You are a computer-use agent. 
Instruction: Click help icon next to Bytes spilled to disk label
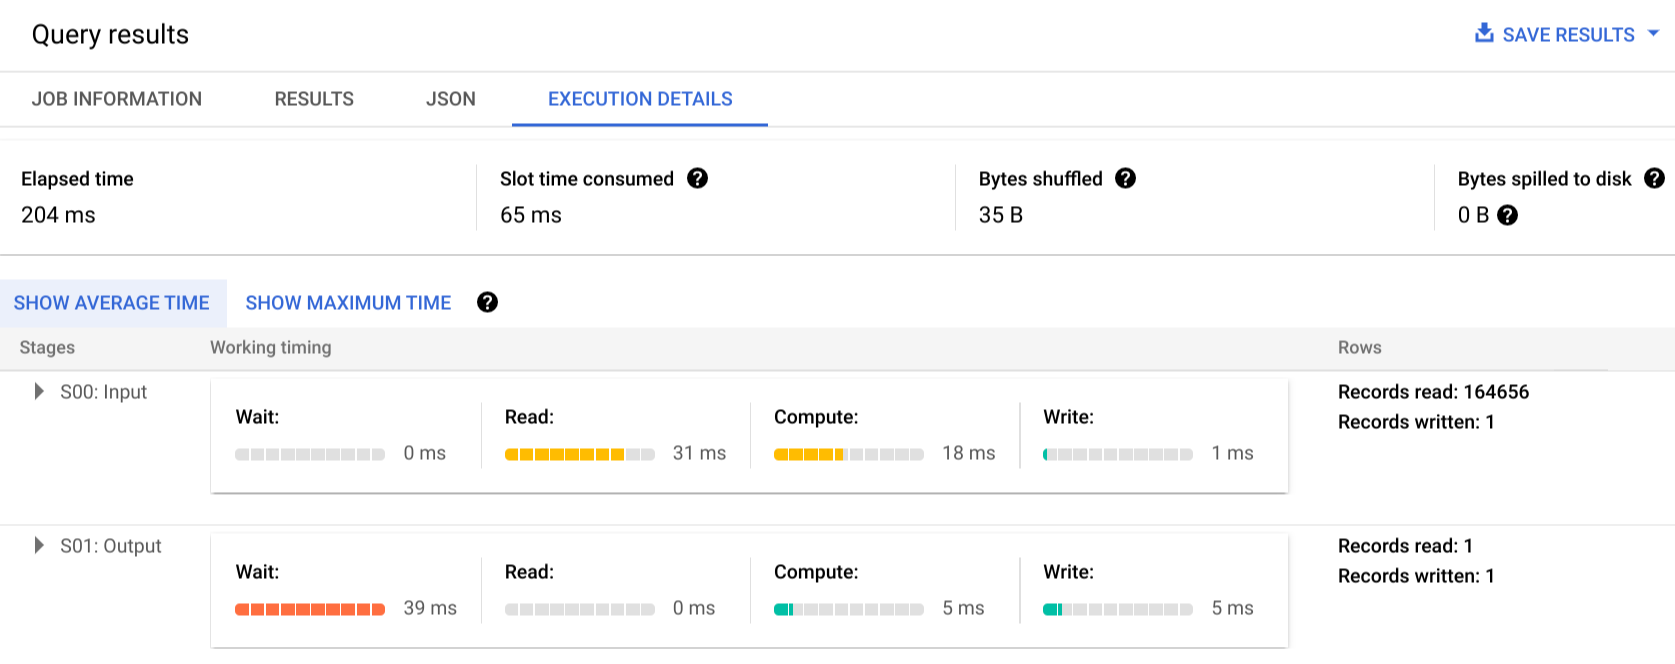[1654, 178]
